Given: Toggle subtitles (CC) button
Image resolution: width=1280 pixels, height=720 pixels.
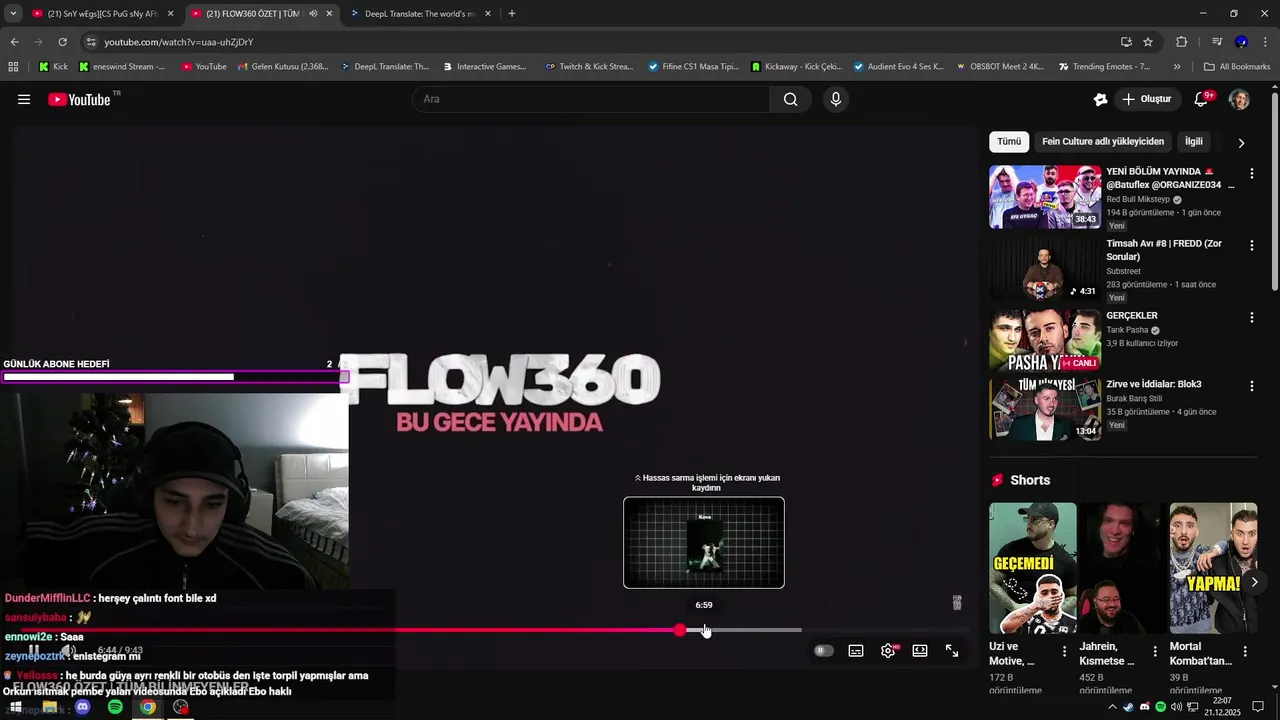Looking at the screenshot, I should pyautogui.click(x=856, y=651).
